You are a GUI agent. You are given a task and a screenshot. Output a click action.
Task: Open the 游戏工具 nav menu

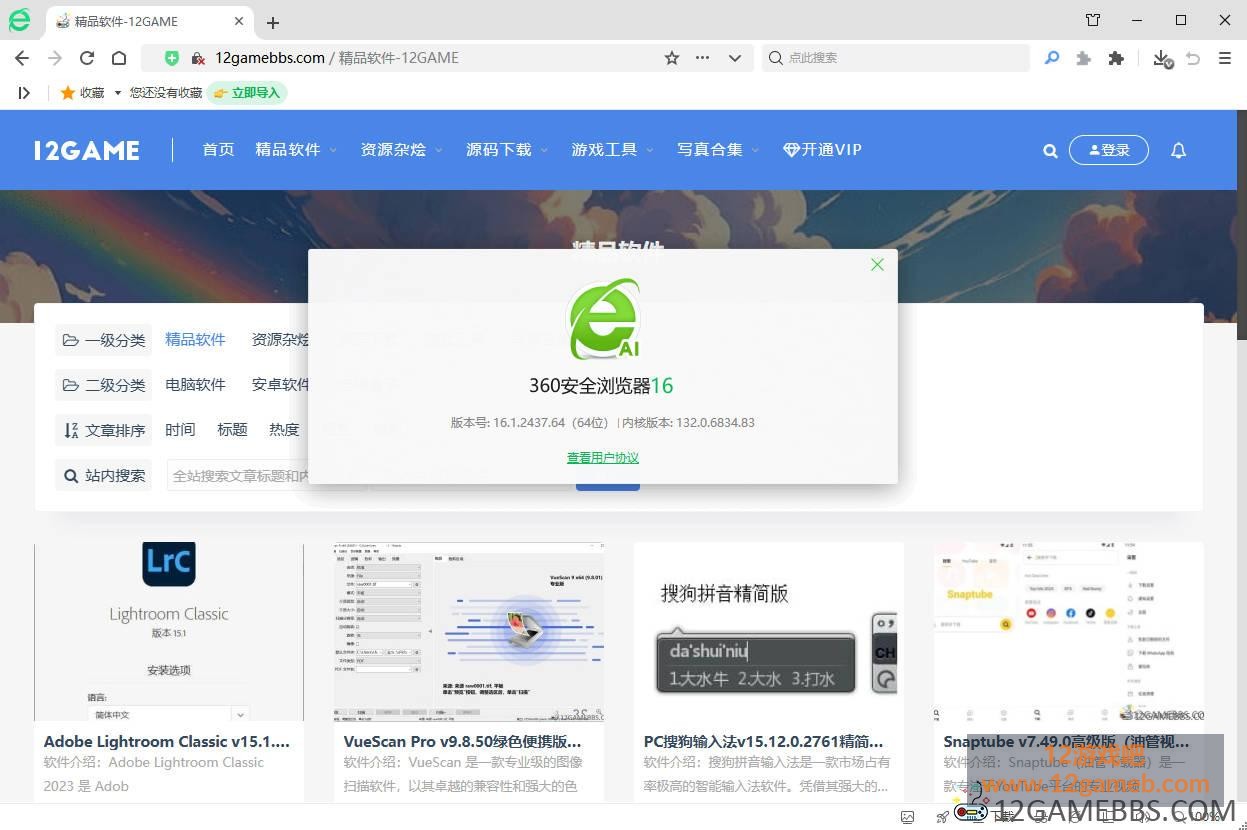pos(613,150)
